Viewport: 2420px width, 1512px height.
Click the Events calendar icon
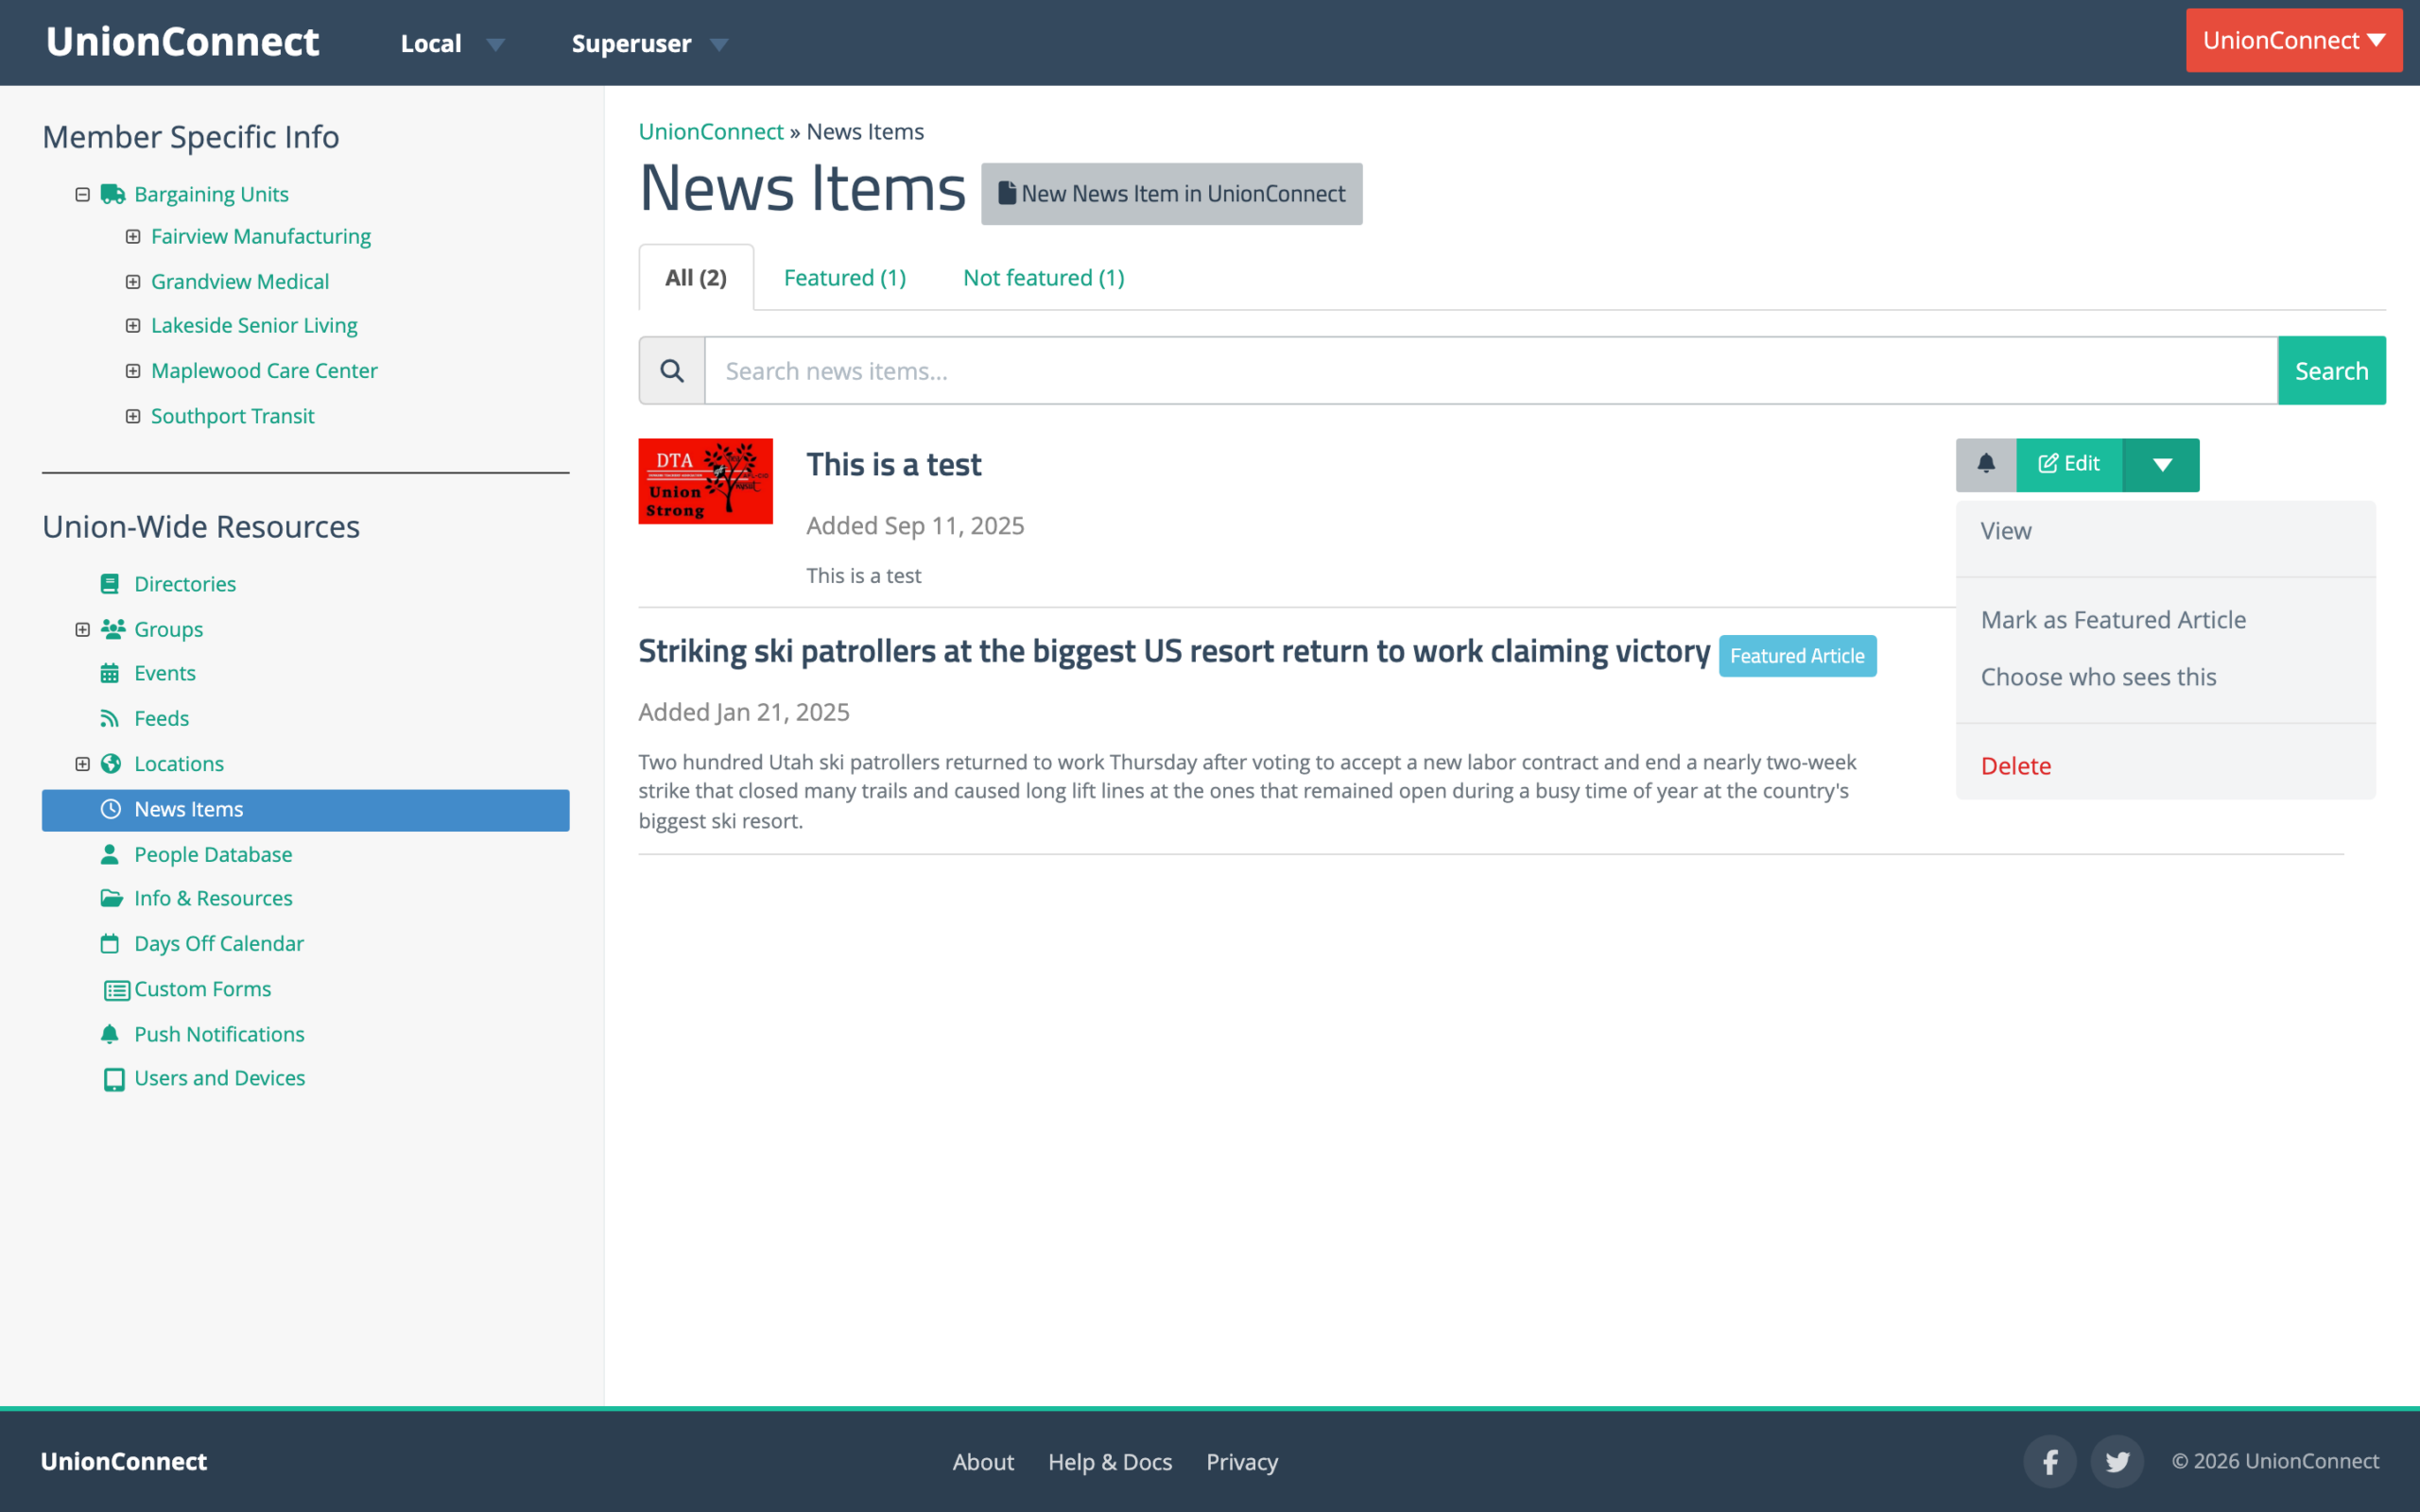click(x=110, y=674)
